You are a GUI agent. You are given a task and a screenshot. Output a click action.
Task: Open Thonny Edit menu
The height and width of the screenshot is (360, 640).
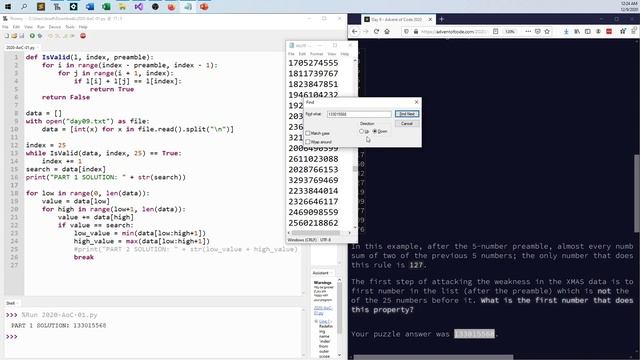pos(16,27)
